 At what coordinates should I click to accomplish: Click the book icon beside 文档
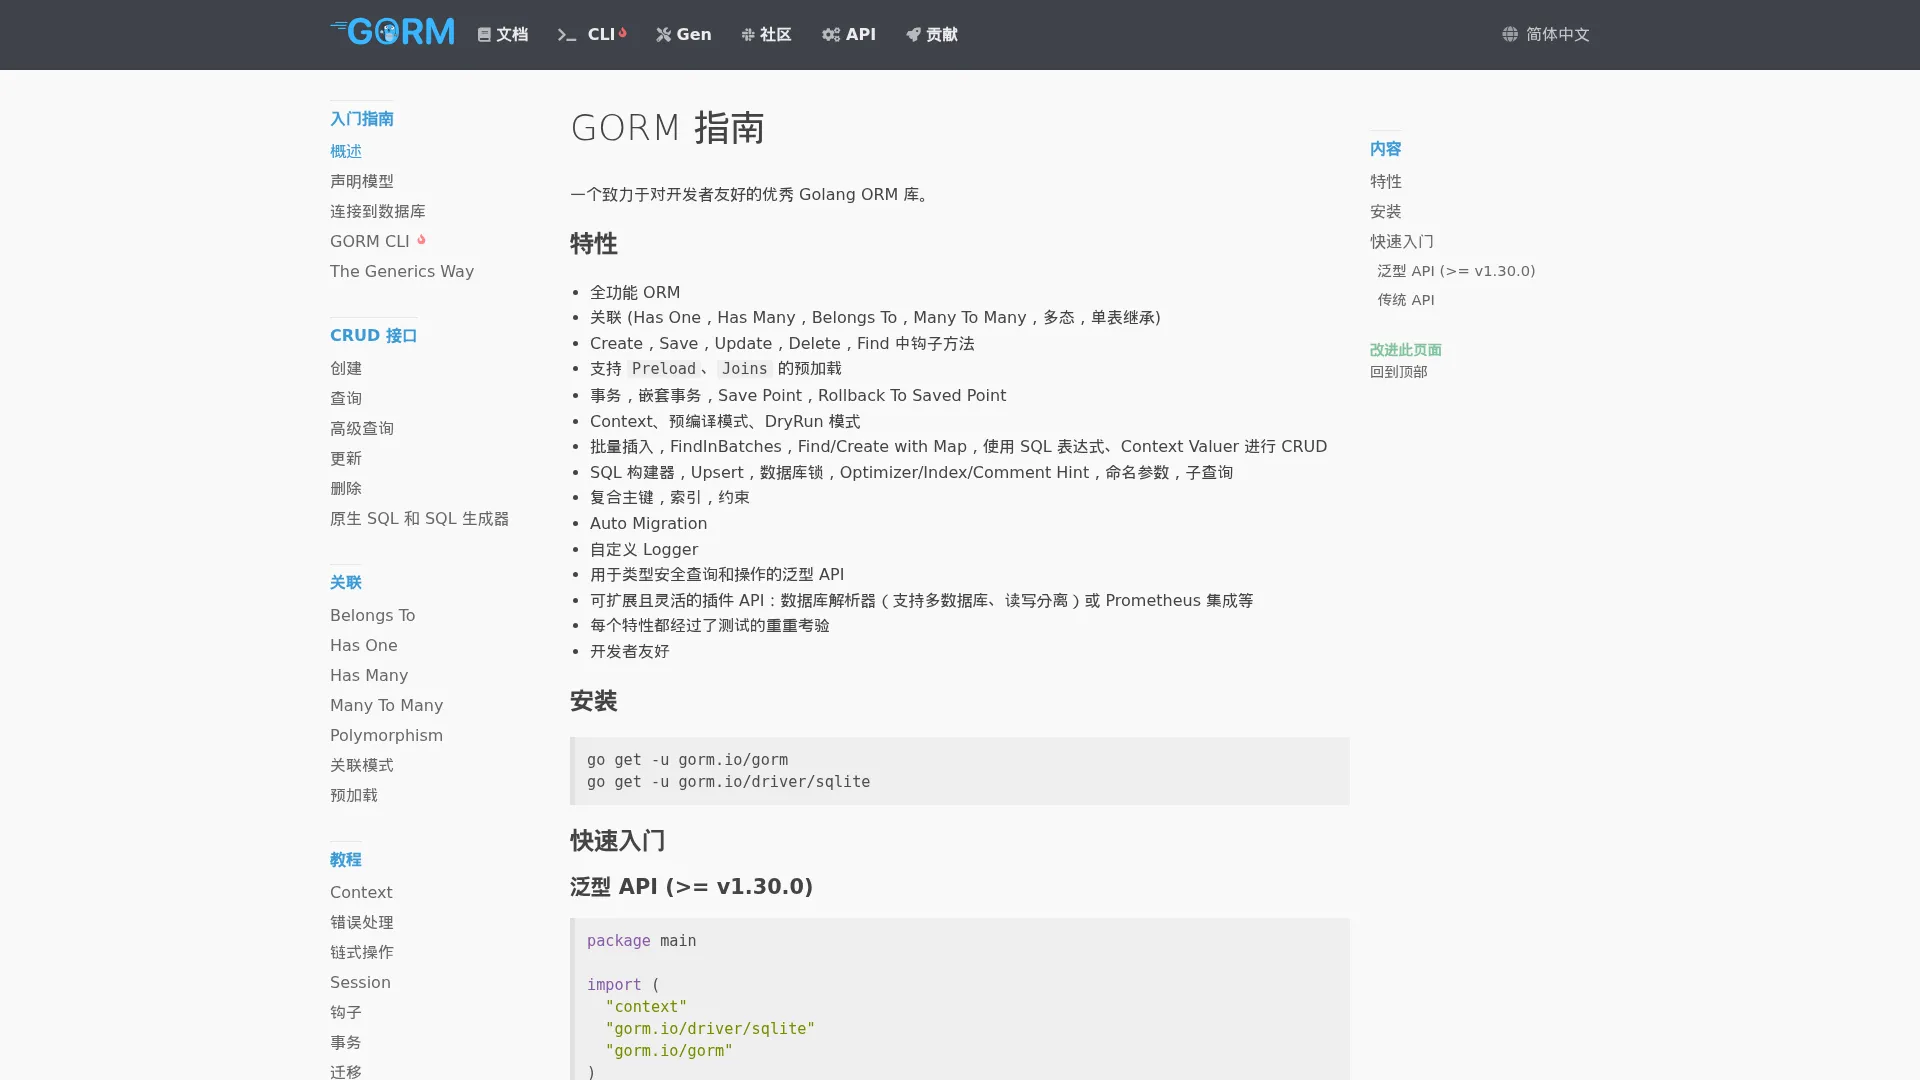[484, 35]
